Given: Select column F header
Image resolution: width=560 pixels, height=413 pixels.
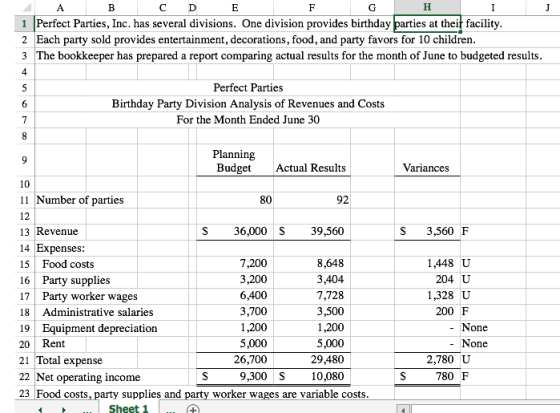Looking at the screenshot, I should point(312,8).
